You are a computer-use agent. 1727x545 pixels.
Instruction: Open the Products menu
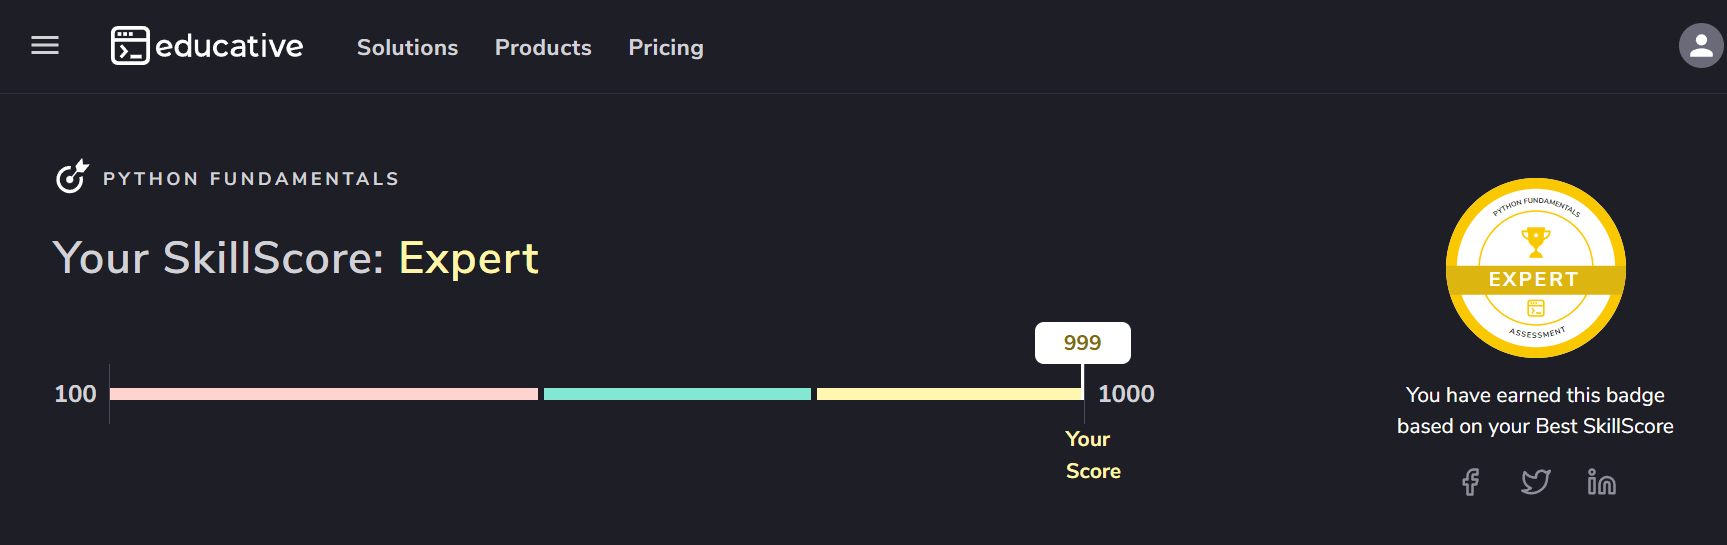(543, 47)
